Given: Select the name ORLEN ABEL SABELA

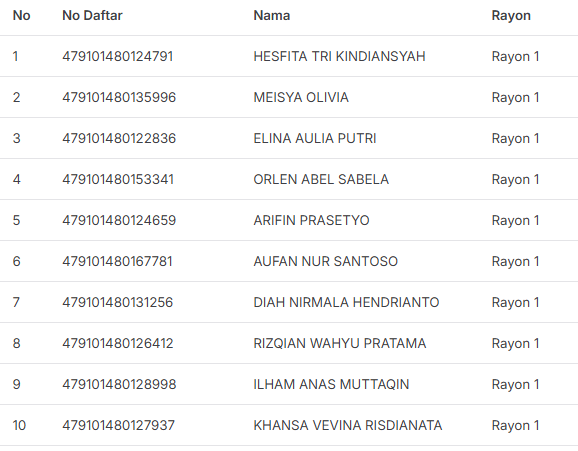Looking at the screenshot, I should tap(321, 179).
